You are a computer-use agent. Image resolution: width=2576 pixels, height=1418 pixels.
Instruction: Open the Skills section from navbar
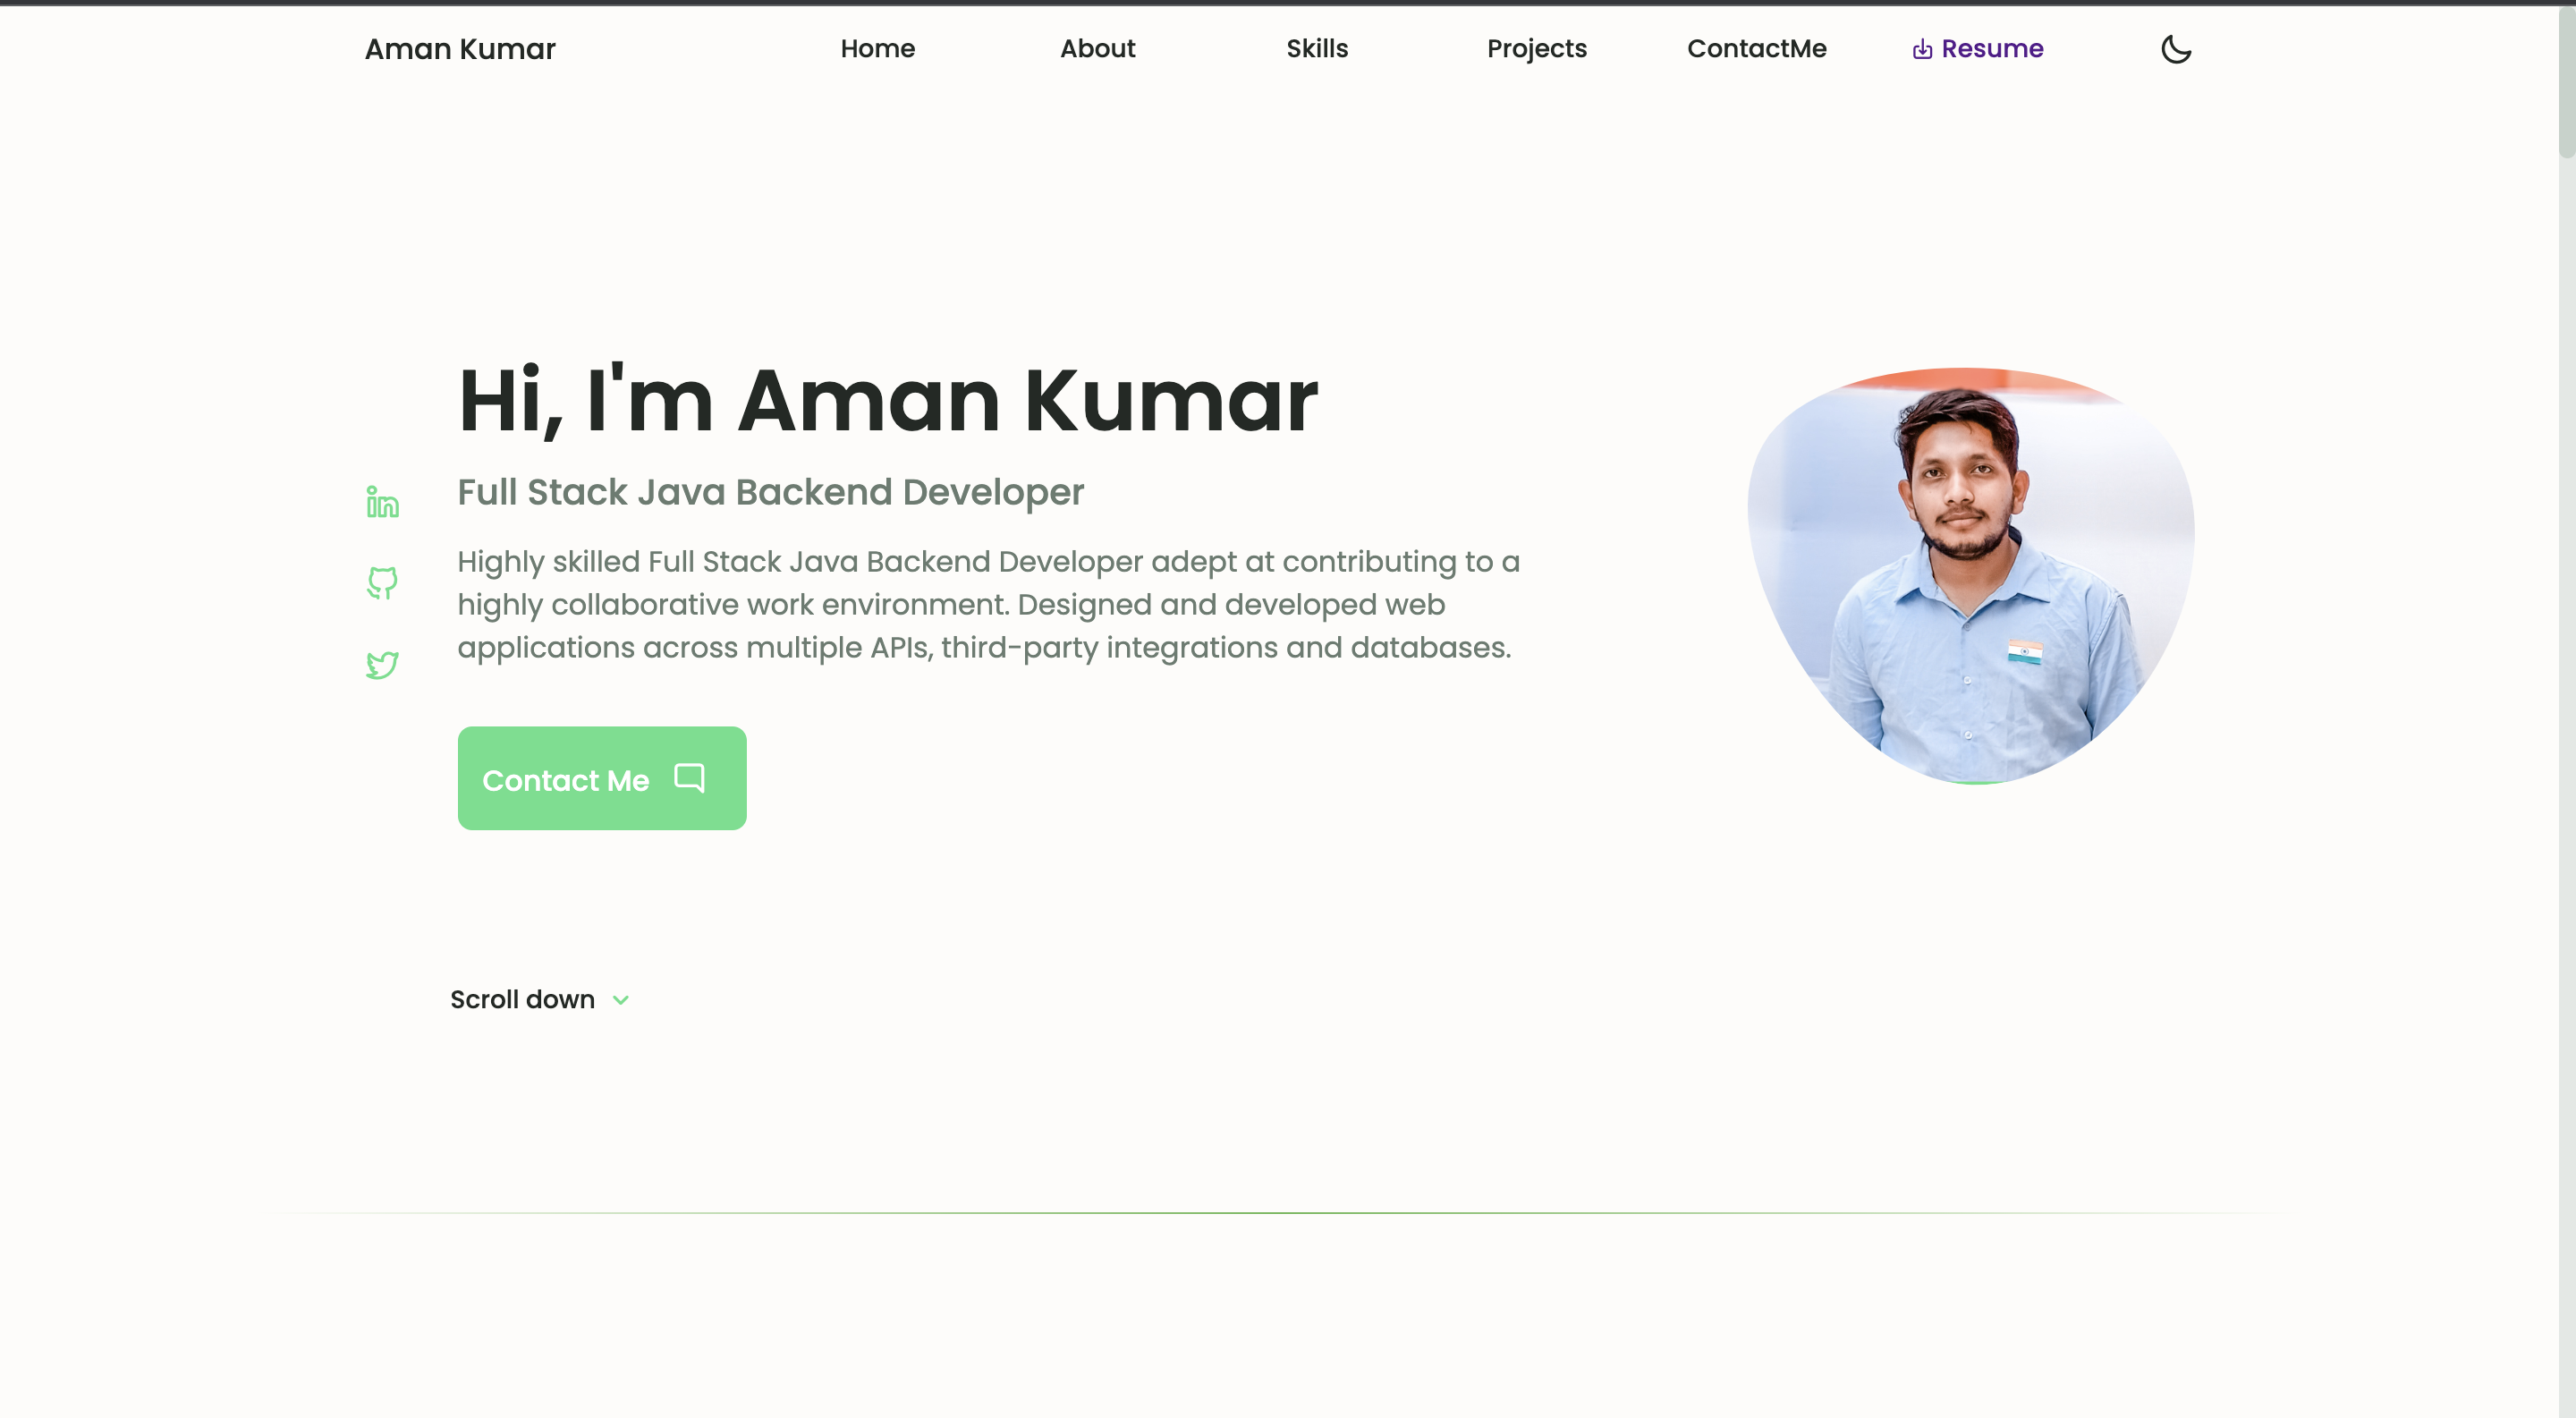tap(1317, 48)
